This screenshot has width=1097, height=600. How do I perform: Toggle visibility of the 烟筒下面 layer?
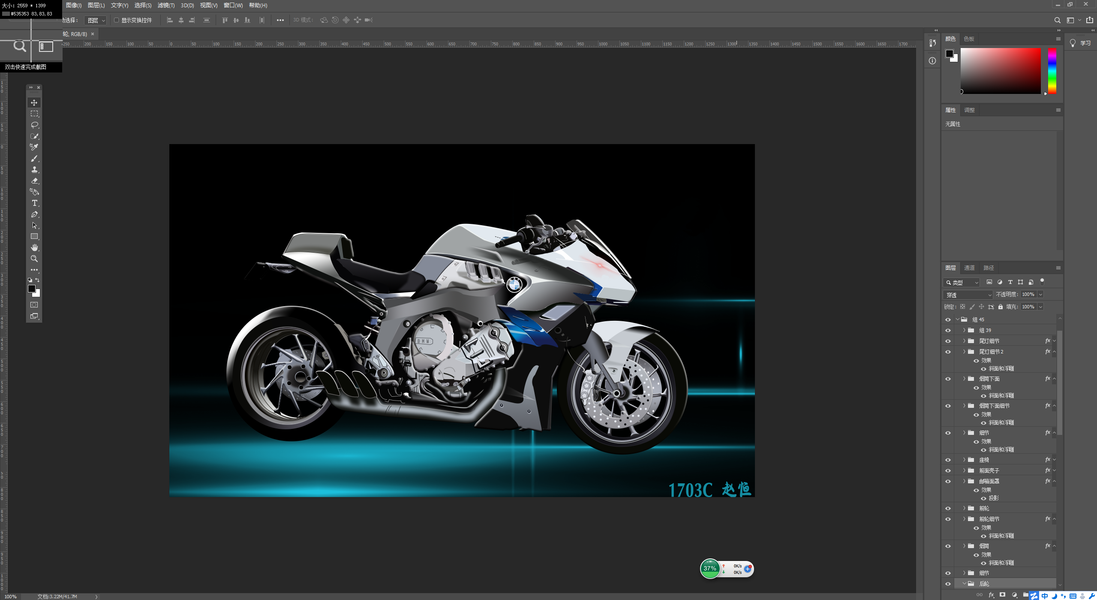coord(948,379)
